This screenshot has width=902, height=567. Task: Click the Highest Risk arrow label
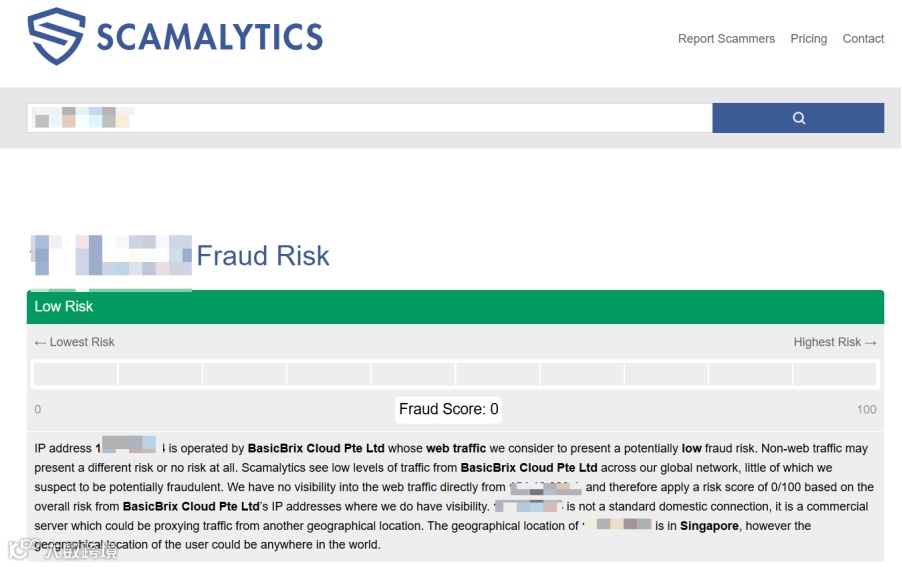click(835, 342)
